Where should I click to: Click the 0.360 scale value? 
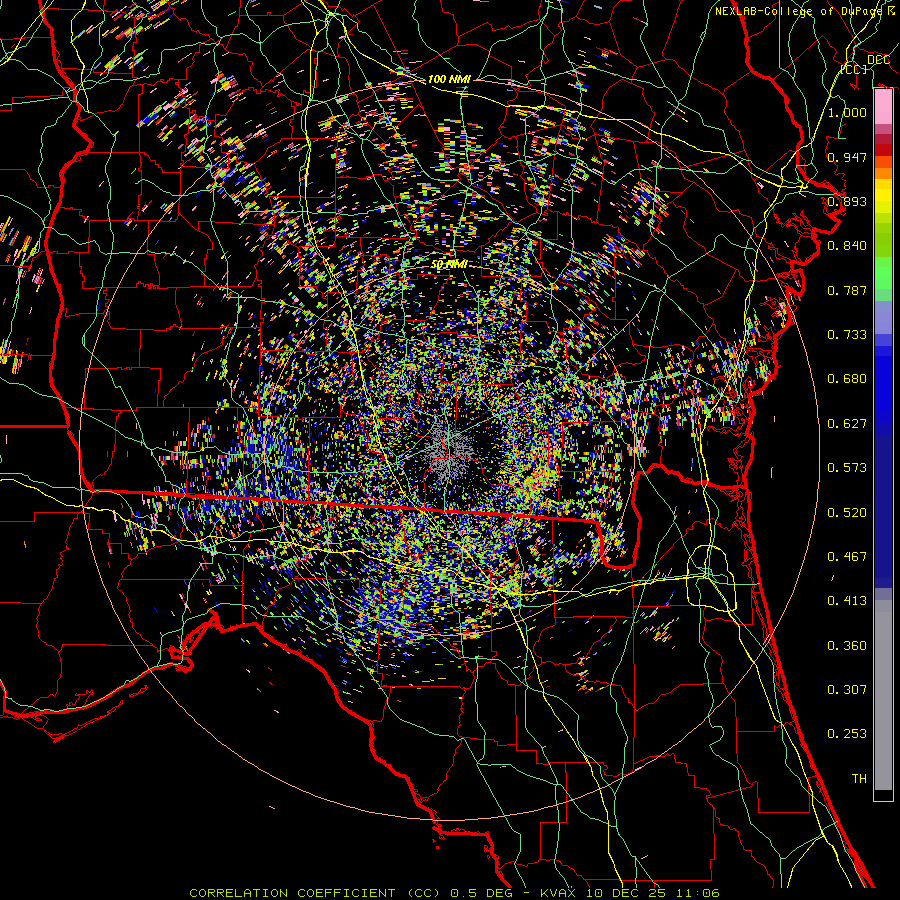click(847, 646)
